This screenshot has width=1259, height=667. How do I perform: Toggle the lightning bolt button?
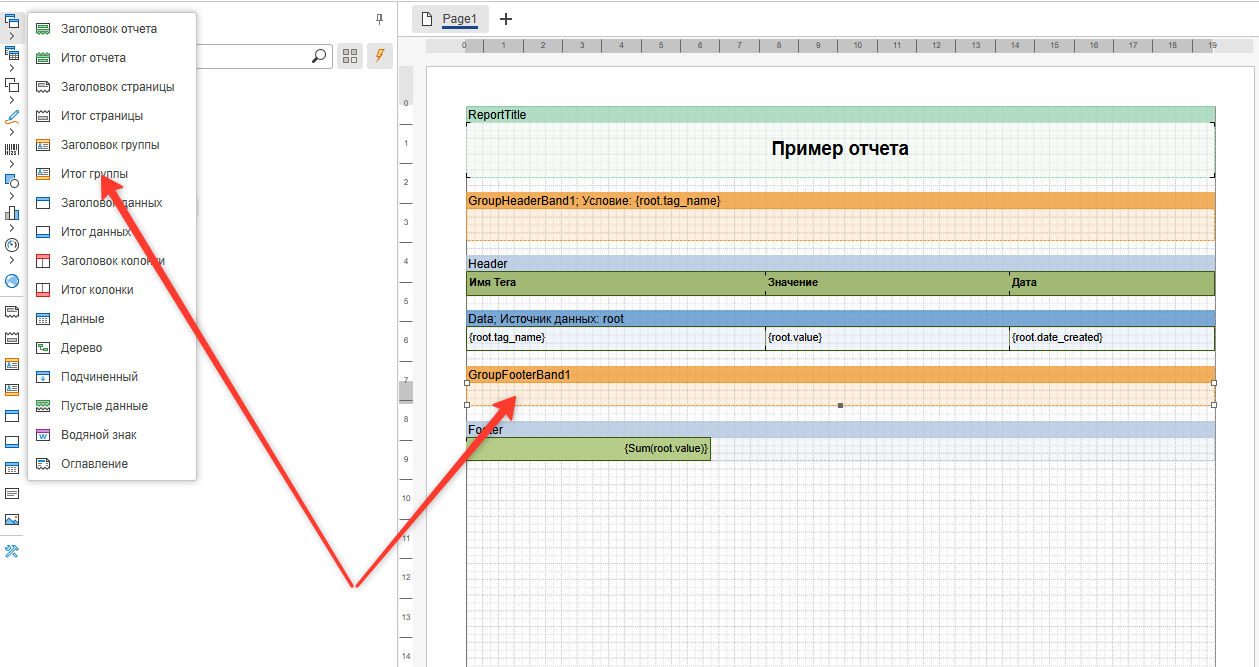pos(379,57)
